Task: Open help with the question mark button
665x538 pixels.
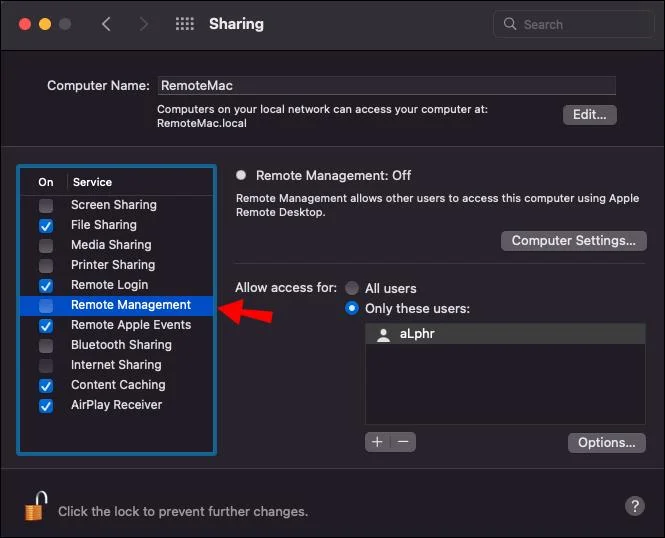Action: 633,506
